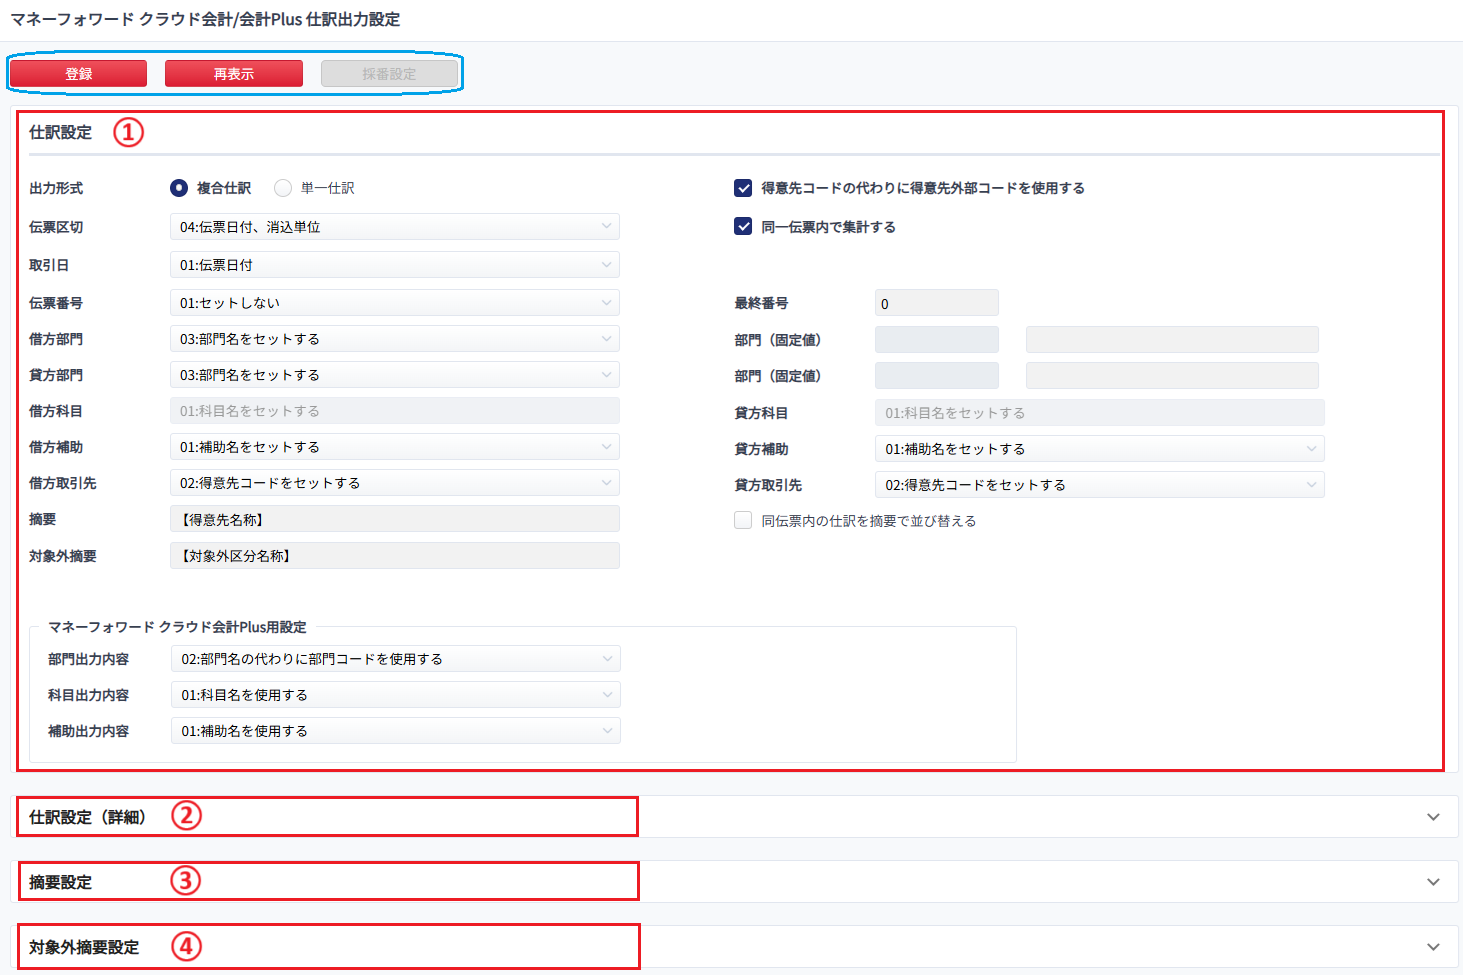Open the 伝票番号 dropdown

[x=395, y=303]
